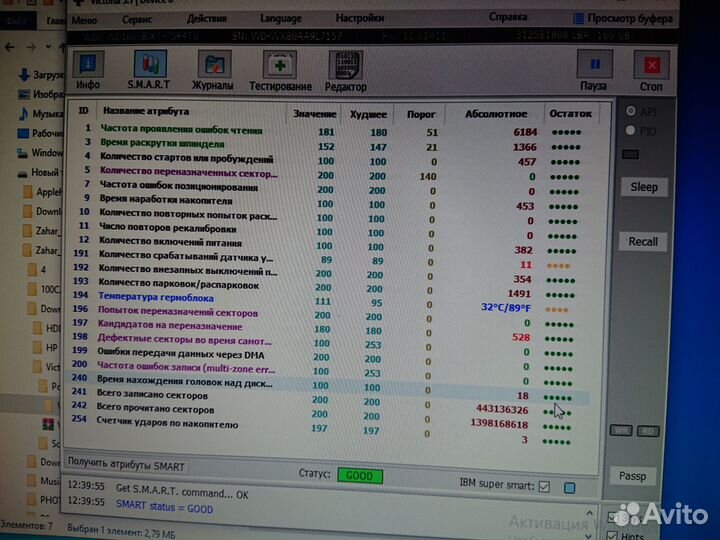
Task: Select the API radio button
Action: pos(631,110)
